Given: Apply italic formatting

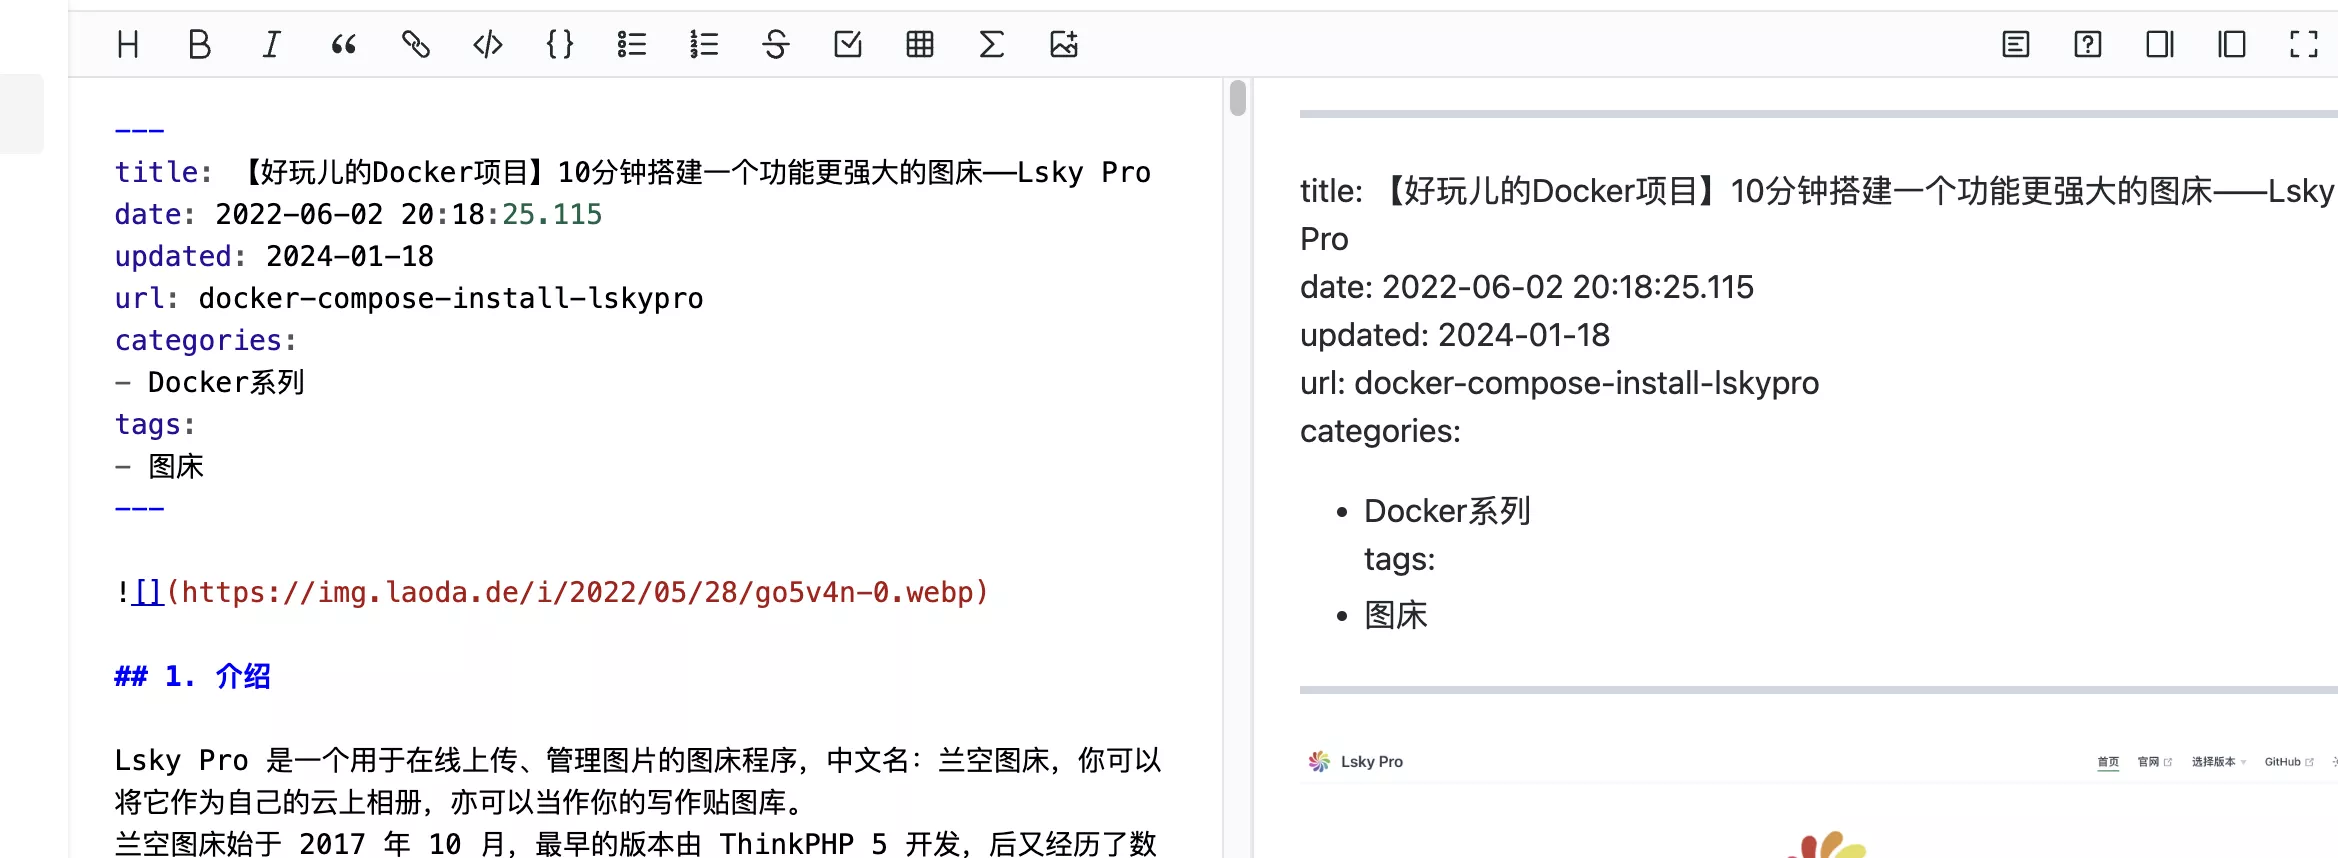Looking at the screenshot, I should (271, 44).
